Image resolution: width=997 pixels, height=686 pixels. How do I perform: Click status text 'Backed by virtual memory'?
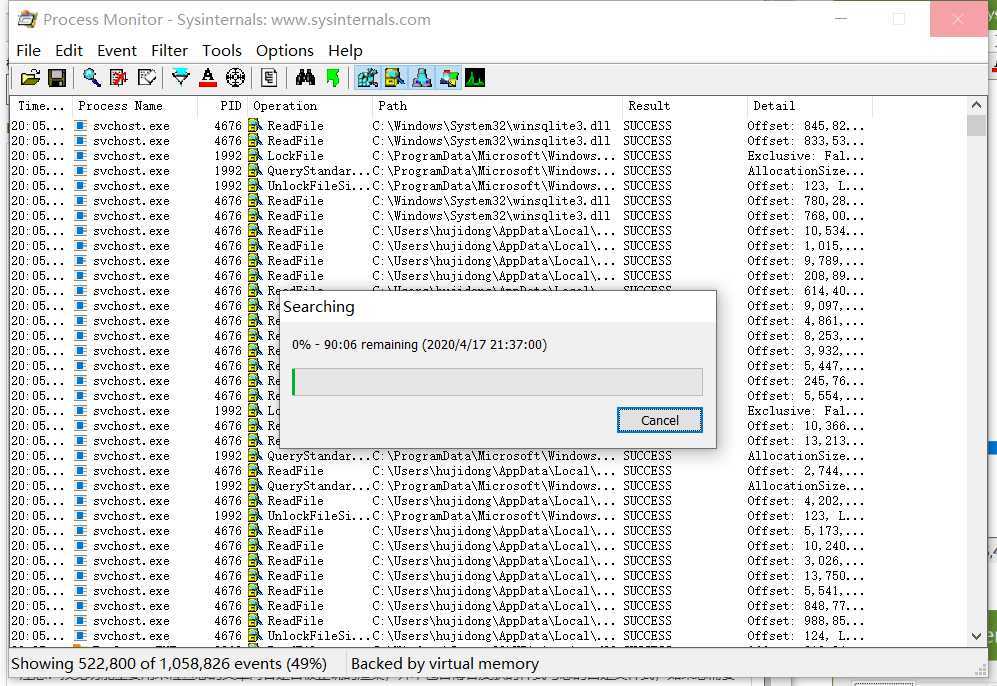pyautogui.click(x=445, y=664)
